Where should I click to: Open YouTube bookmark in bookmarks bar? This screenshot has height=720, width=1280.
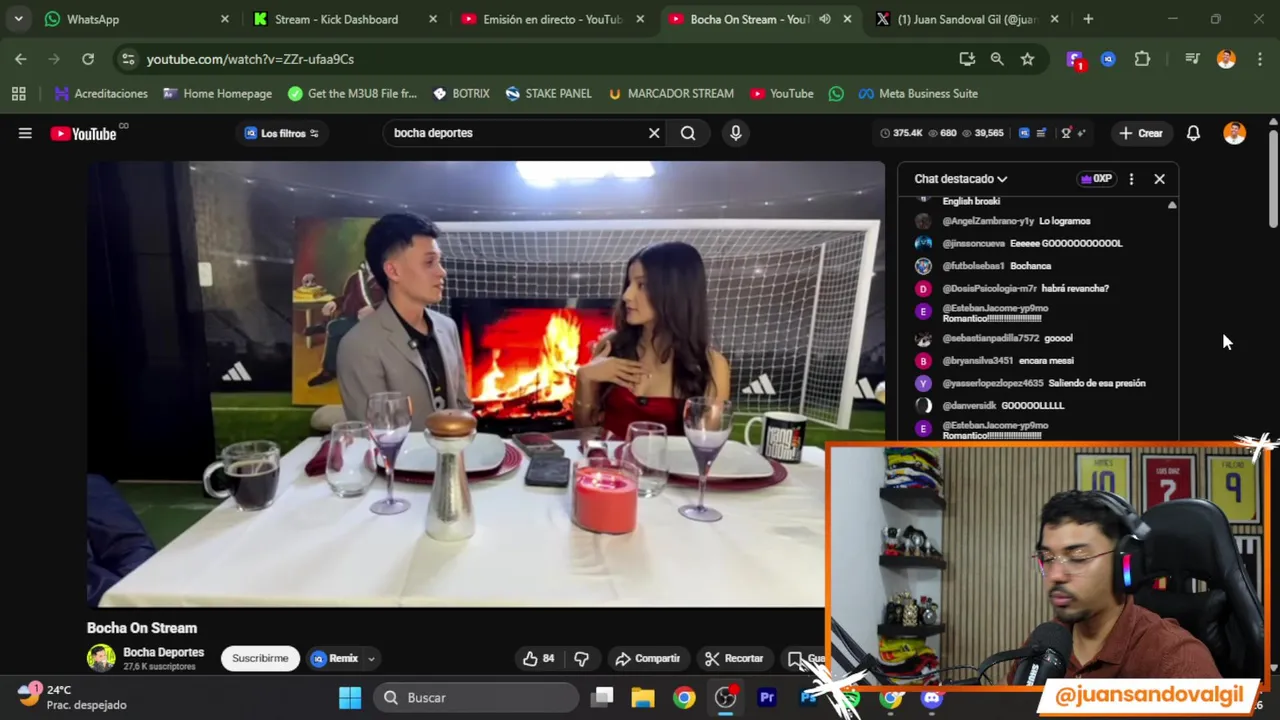click(x=782, y=93)
